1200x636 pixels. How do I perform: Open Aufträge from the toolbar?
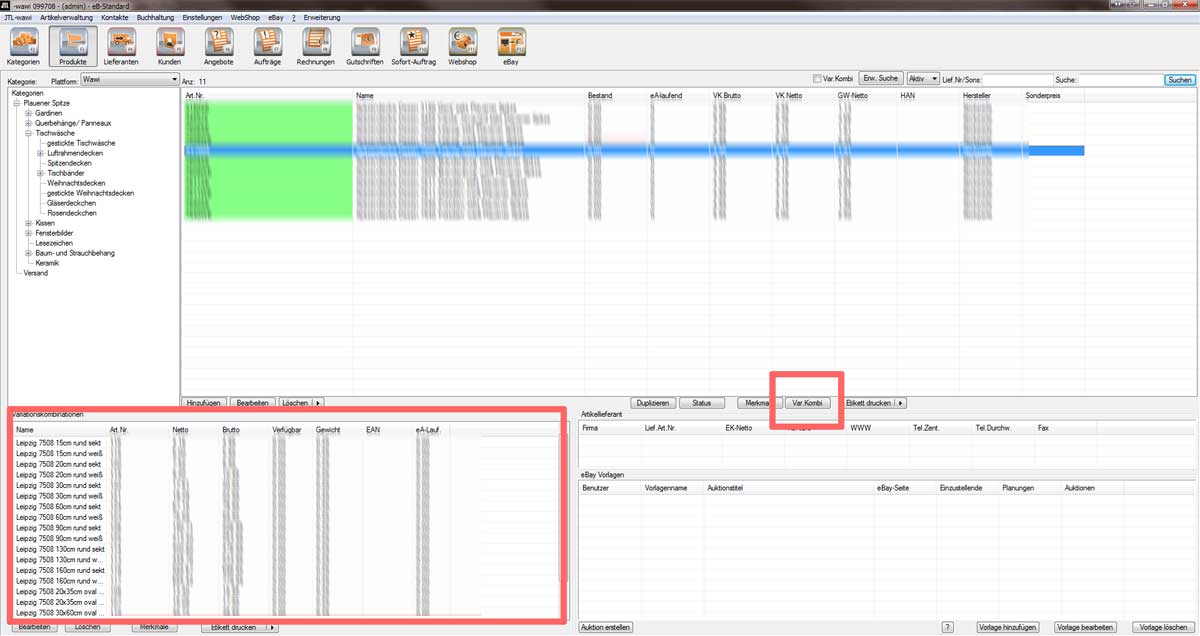coord(268,42)
